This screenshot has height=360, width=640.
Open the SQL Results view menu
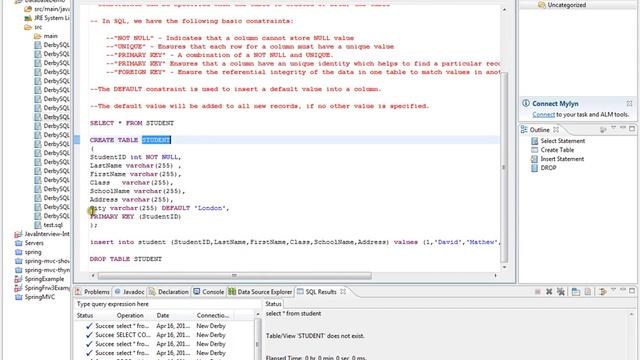tap(613, 290)
